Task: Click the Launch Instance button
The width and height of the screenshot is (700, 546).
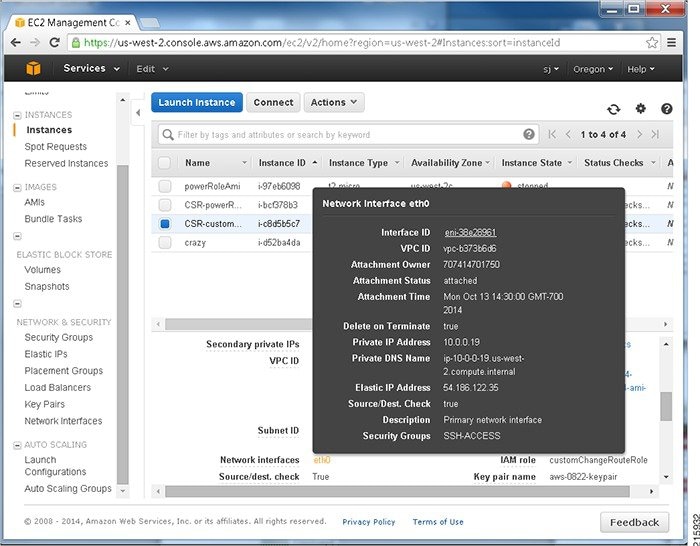Action: point(197,102)
